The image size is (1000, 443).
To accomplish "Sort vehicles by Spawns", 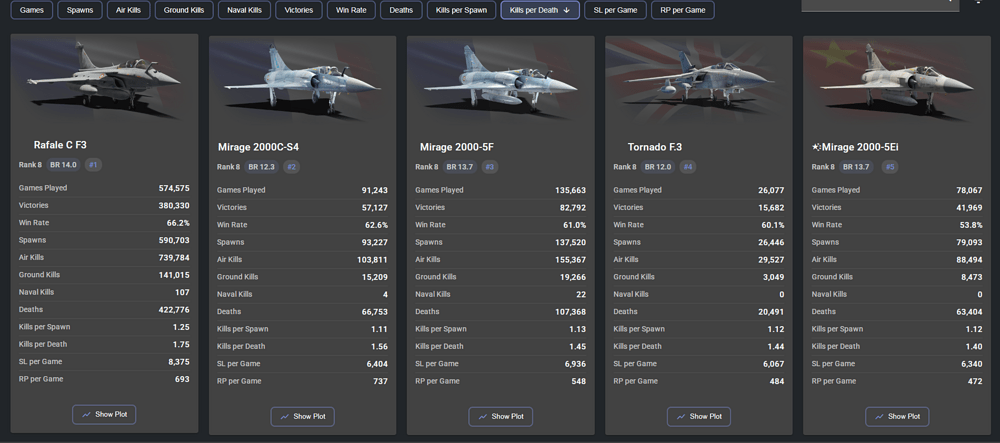I will point(80,10).
